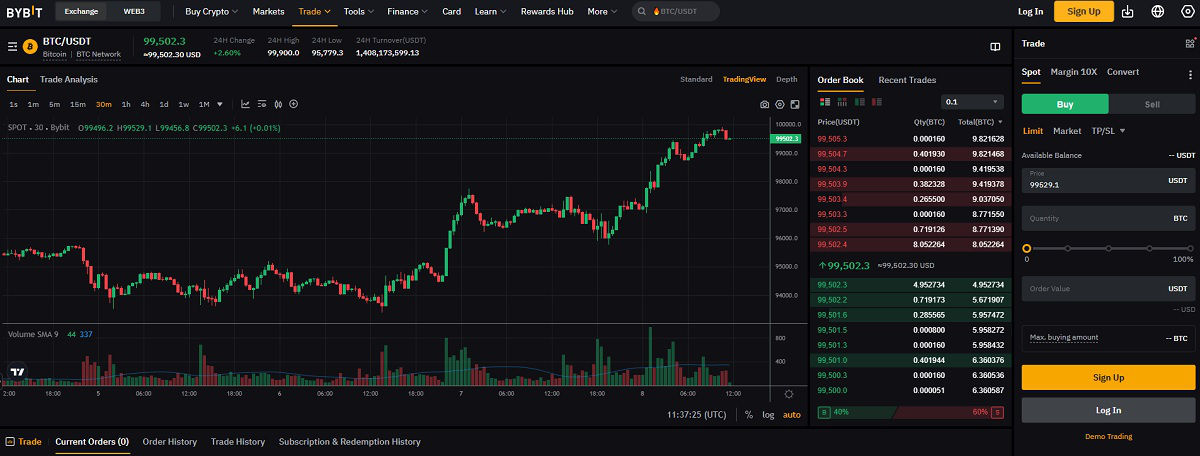Click Log In link in header
Viewport: 1200px width, 456px height.
(1030, 12)
